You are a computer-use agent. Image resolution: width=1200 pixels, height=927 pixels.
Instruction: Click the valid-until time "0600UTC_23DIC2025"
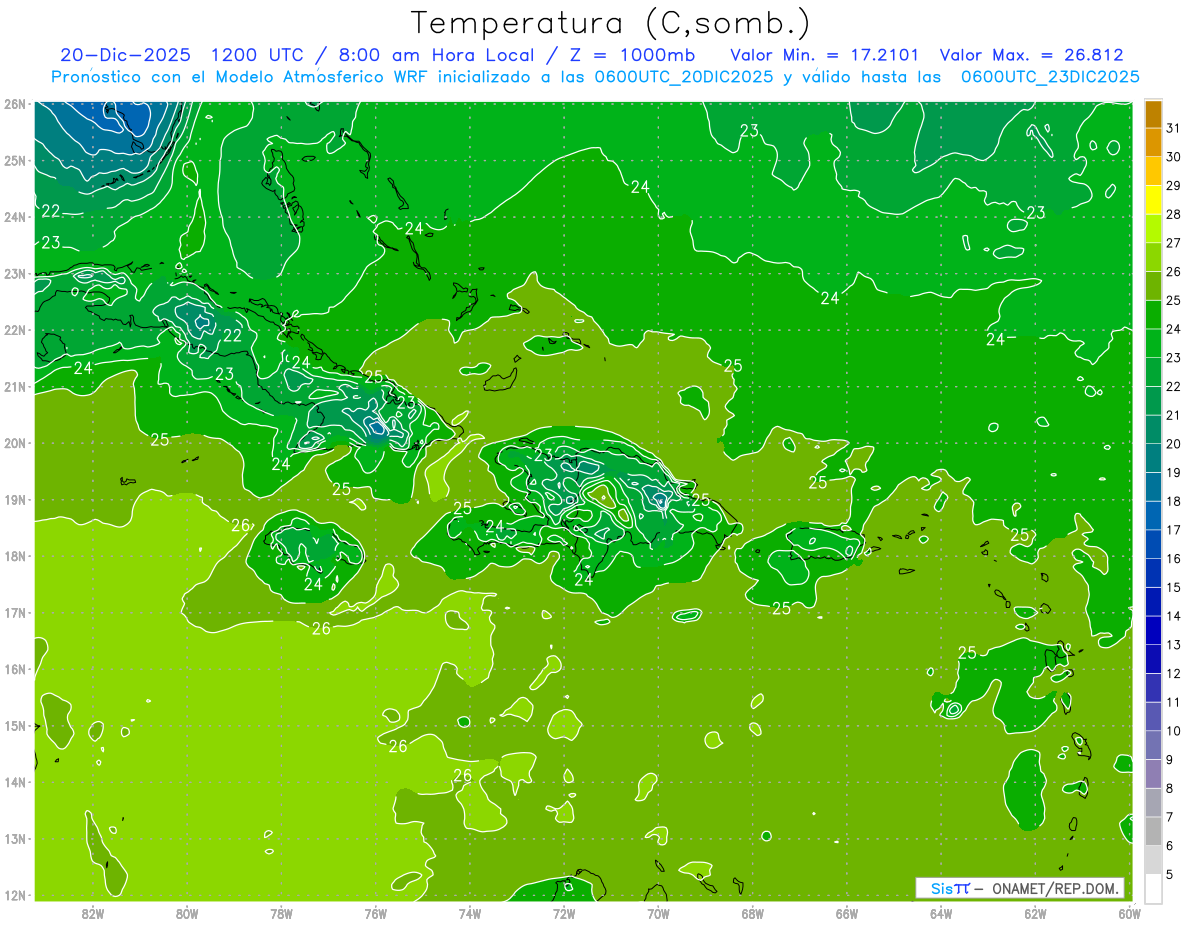point(1050,77)
